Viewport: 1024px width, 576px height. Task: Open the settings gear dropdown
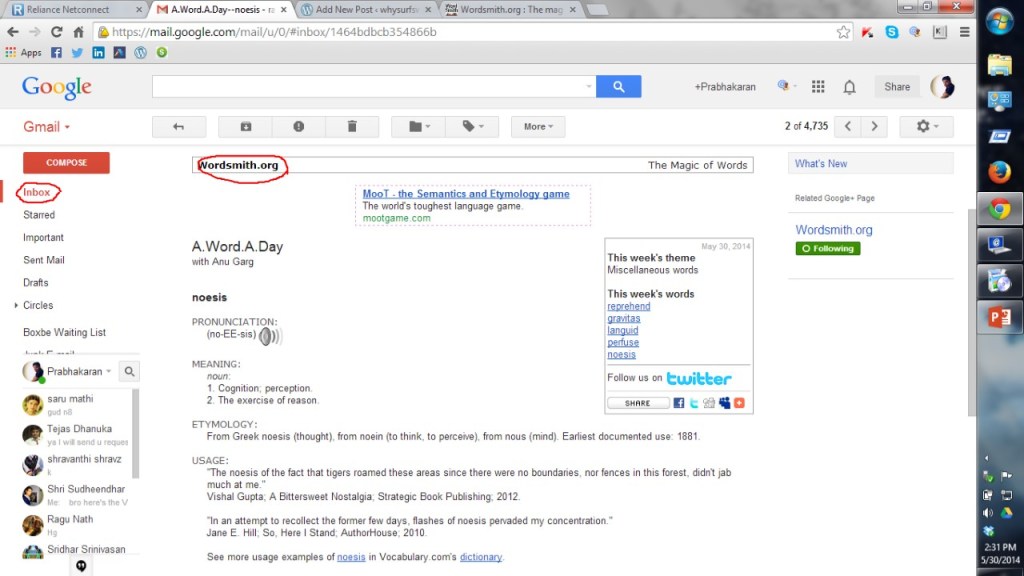926,127
